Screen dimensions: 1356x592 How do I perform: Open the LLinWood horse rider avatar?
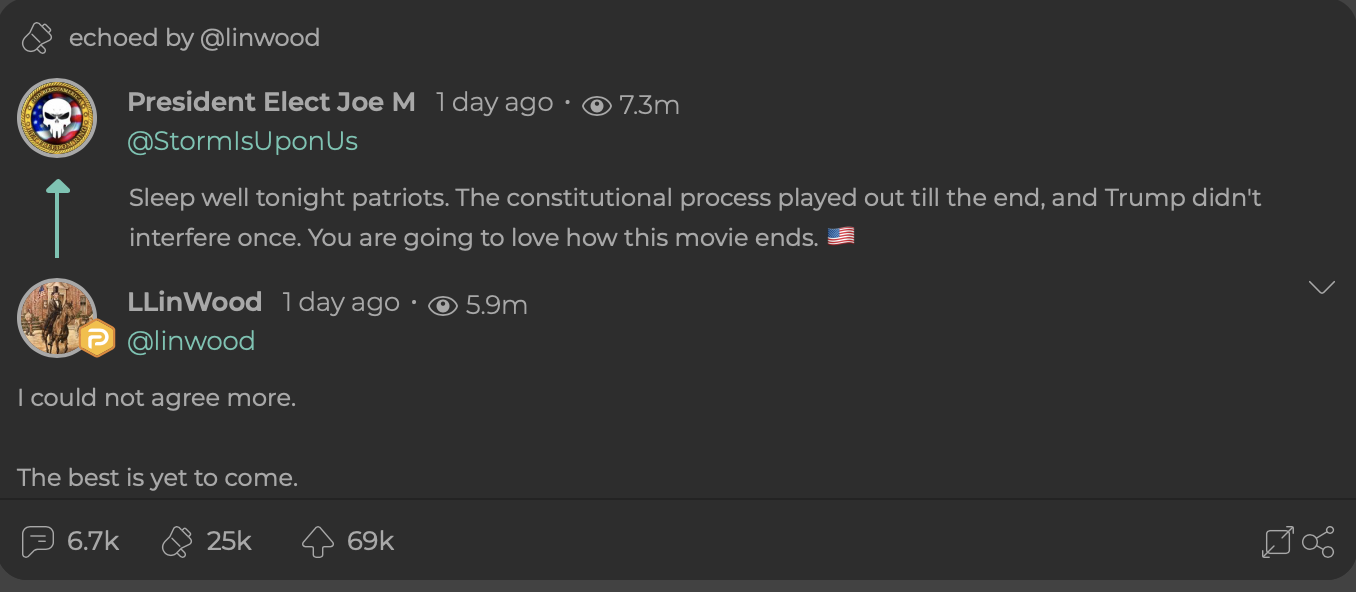coord(57,318)
